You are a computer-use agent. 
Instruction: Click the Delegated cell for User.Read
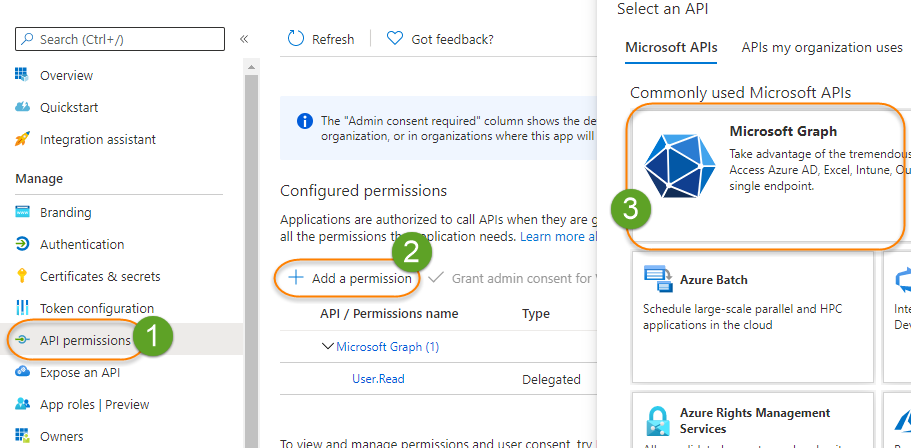point(551,379)
